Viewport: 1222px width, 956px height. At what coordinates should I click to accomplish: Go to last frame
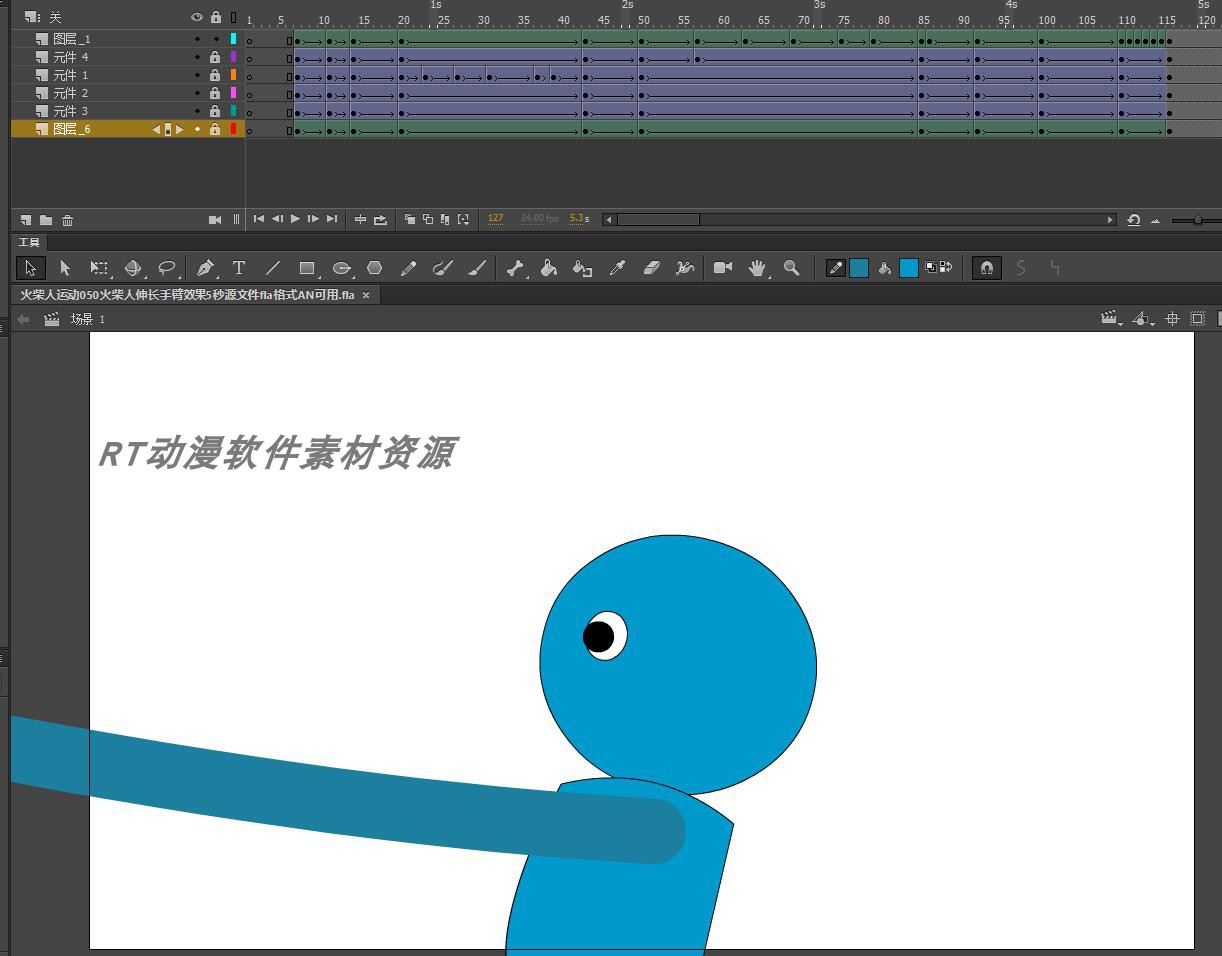pos(332,219)
